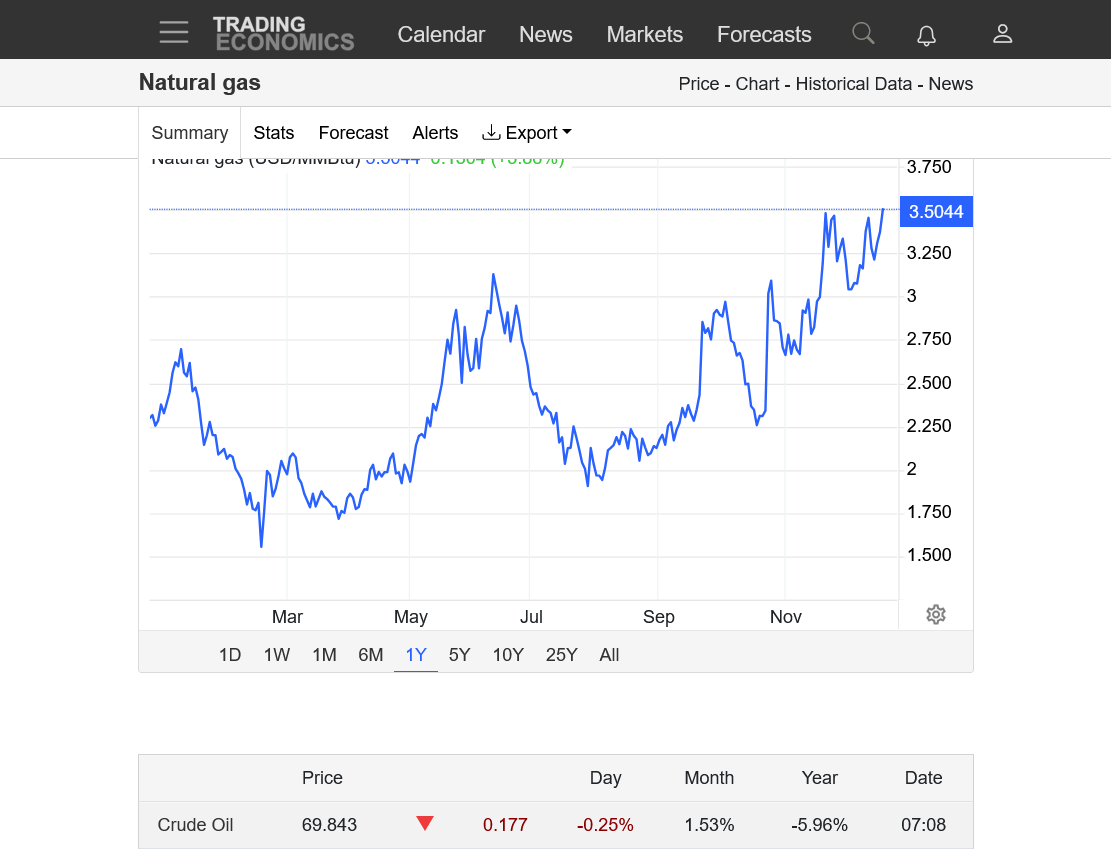
Task: Open chart settings gear
Action: pos(936,615)
